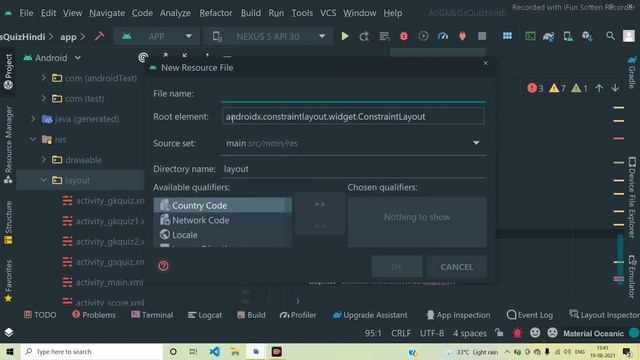The width and height of the screenshot is (640, 360).
Task: Open the Source set dropdown
Action: click(353, 143)
